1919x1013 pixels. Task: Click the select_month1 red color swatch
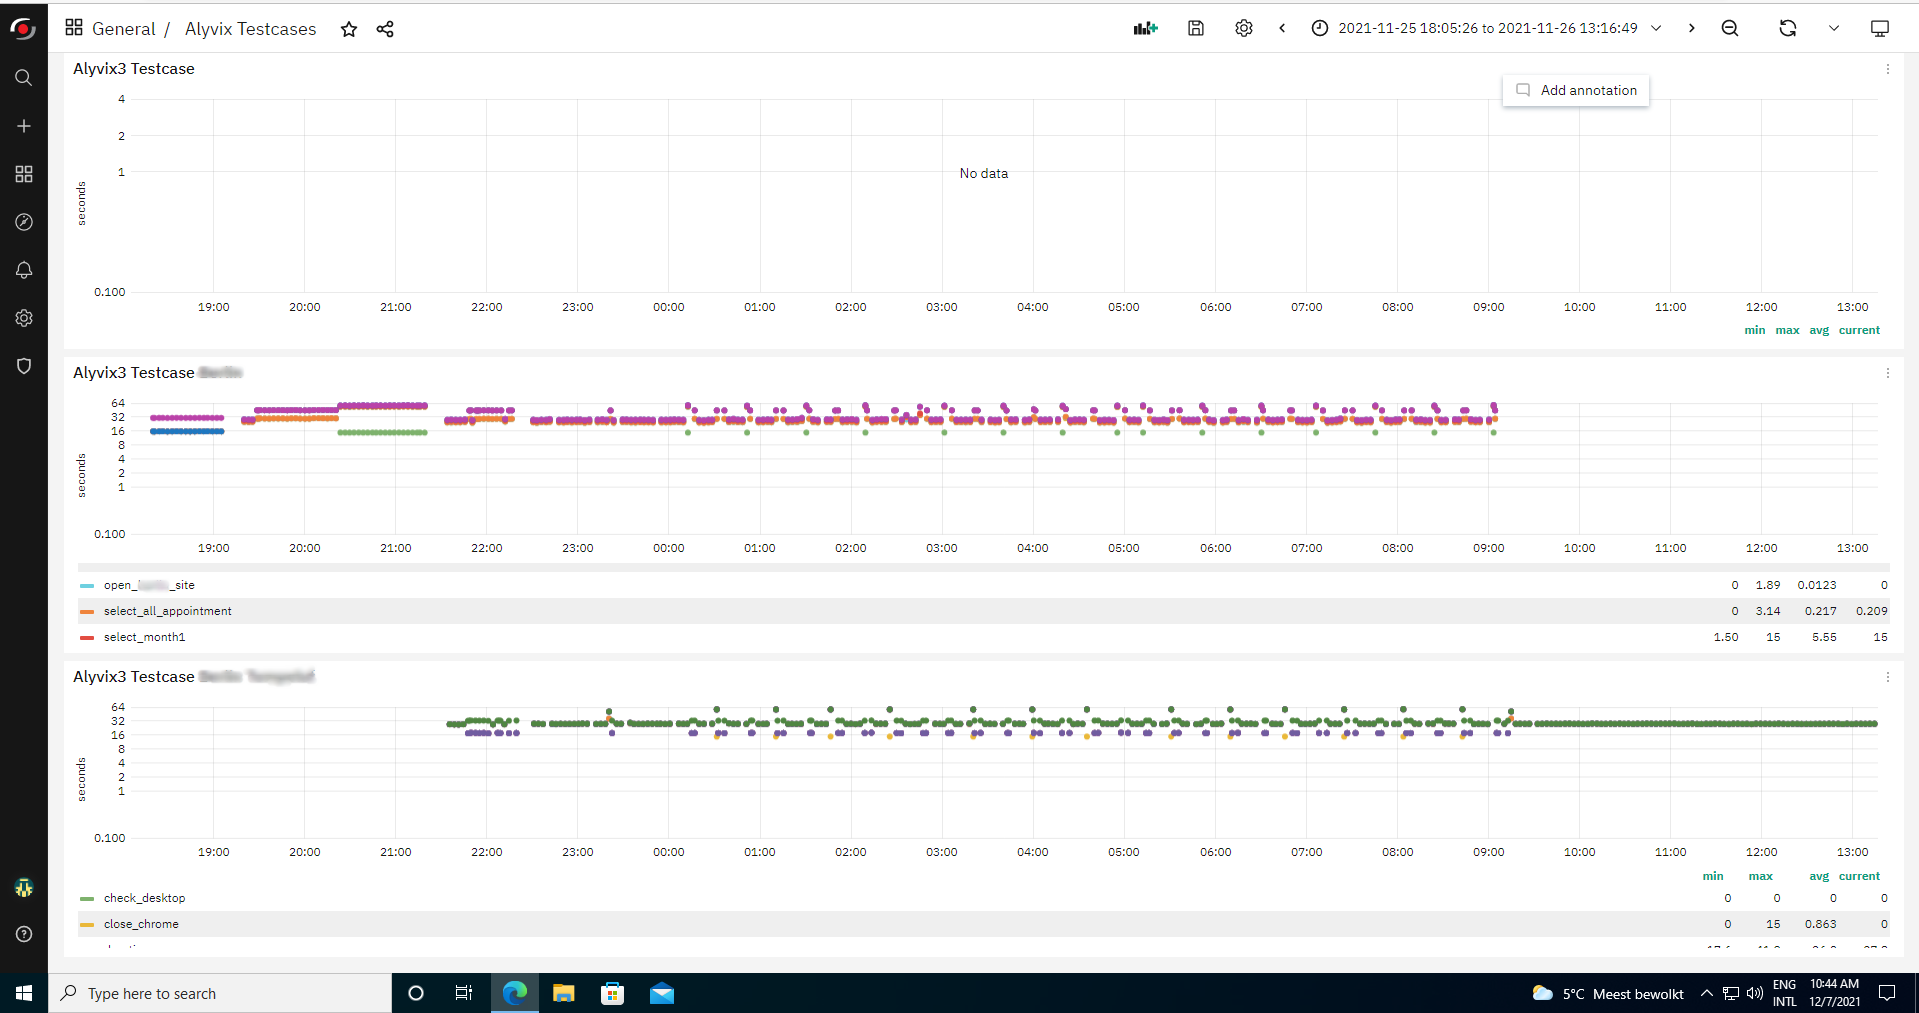(87, 637)
